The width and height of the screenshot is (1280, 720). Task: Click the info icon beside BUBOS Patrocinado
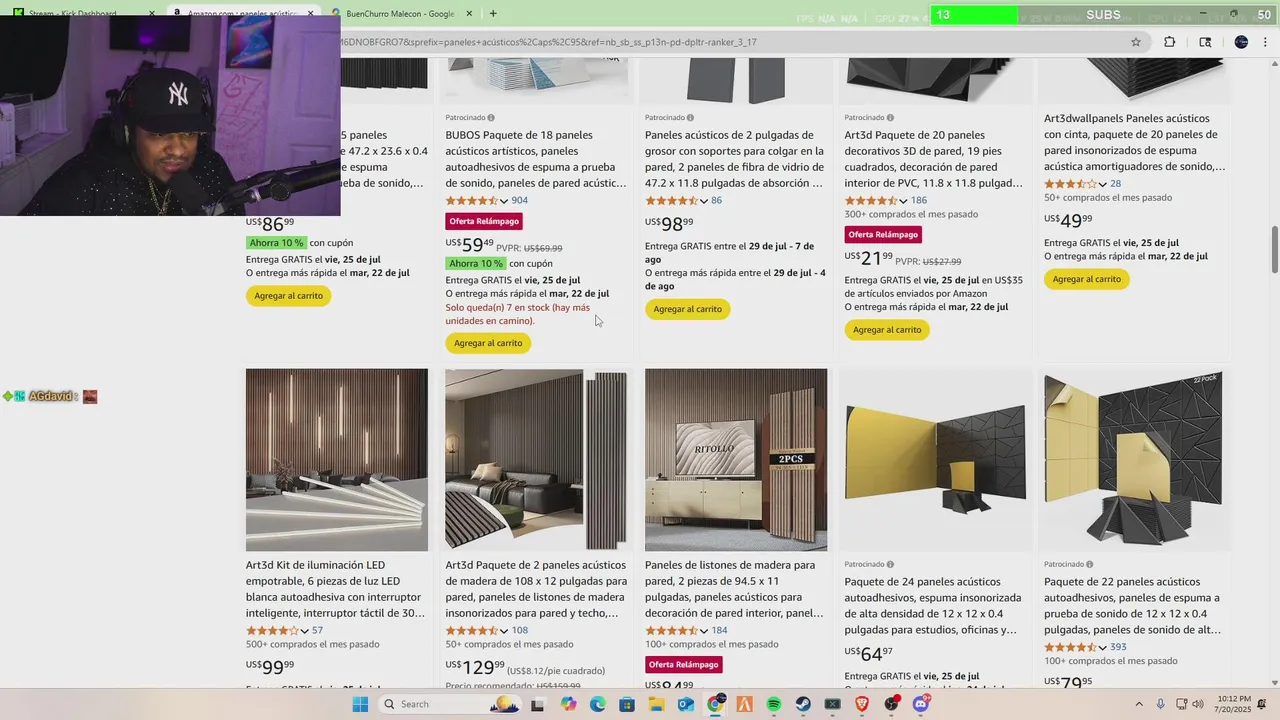tap(491, 118)
